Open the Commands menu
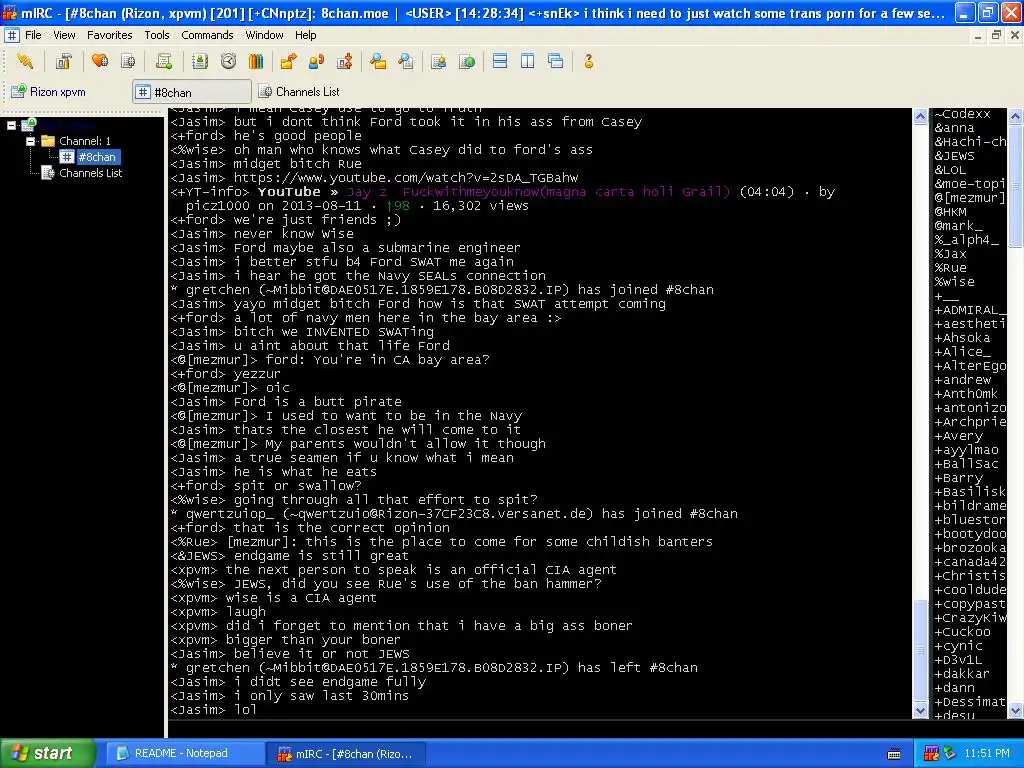1024x768 pixels. pyautogui.click(x=207, y=35)
